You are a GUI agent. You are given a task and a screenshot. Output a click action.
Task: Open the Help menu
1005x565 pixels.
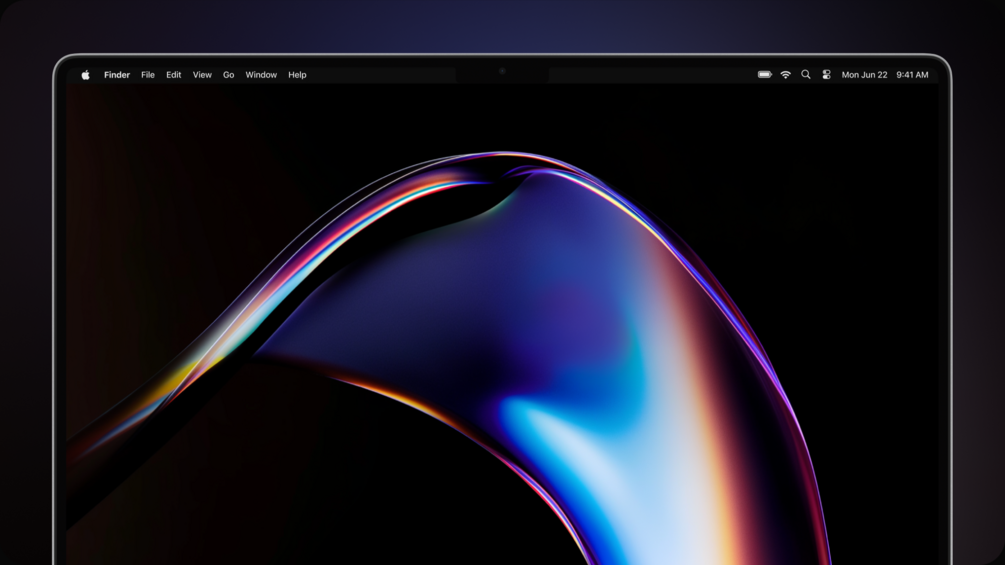(x=297, y=75)
